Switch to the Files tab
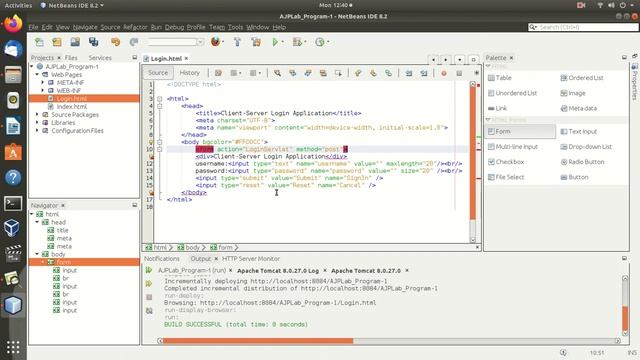 71,58
